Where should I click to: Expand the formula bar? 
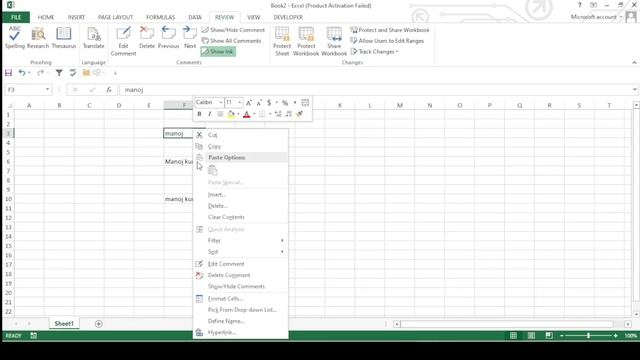tap(635, 90)
